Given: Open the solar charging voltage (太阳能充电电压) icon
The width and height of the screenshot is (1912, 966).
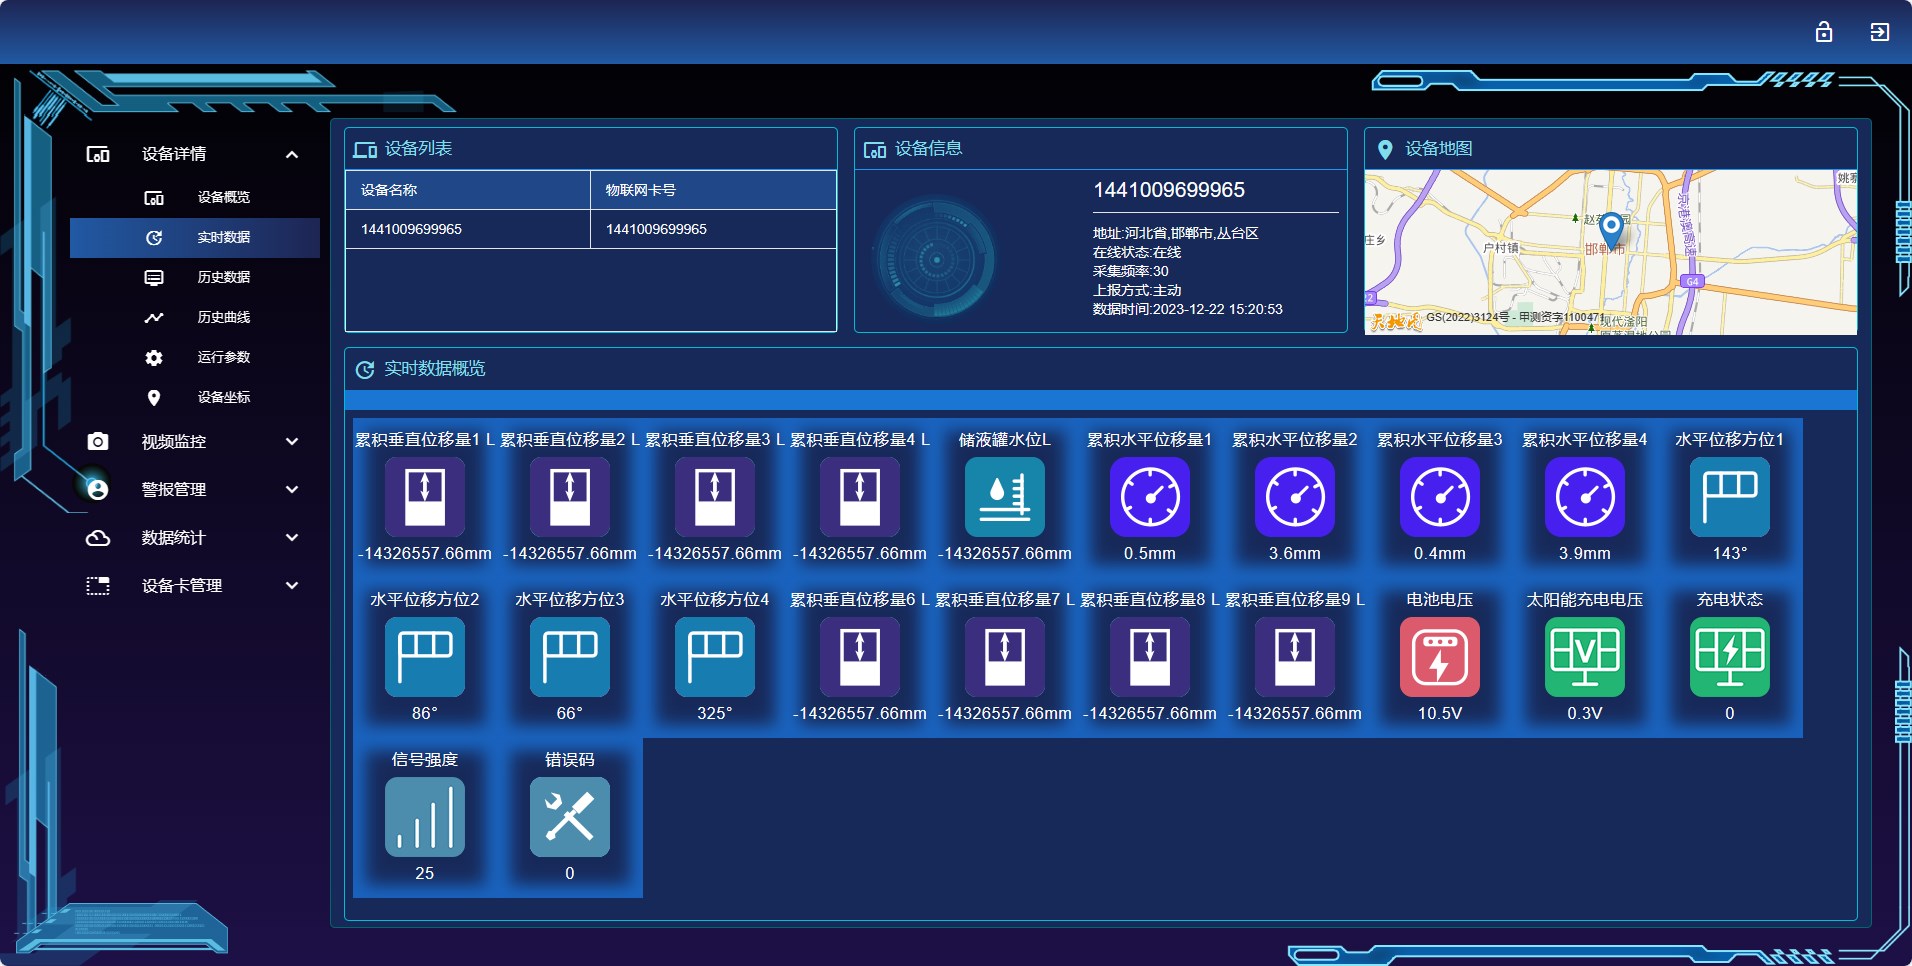Looking at the screenshot, I should point(1584,657).
